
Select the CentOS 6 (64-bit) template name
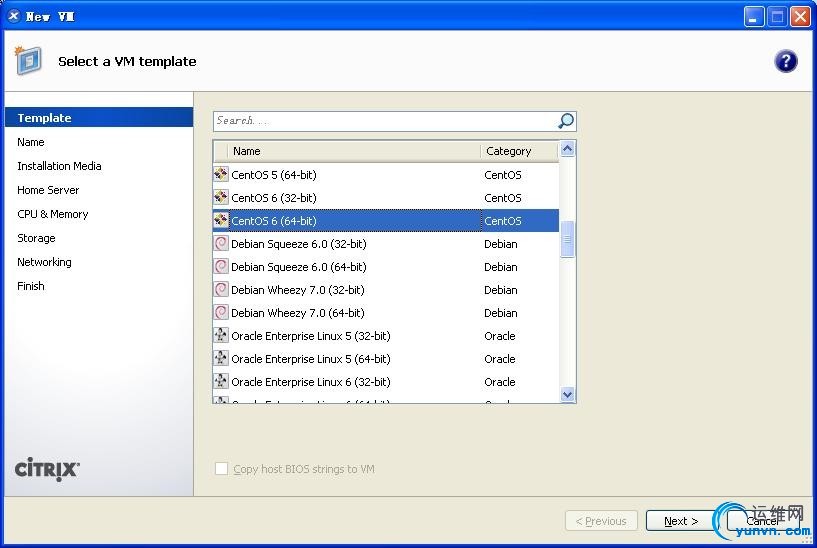[274, 220]
